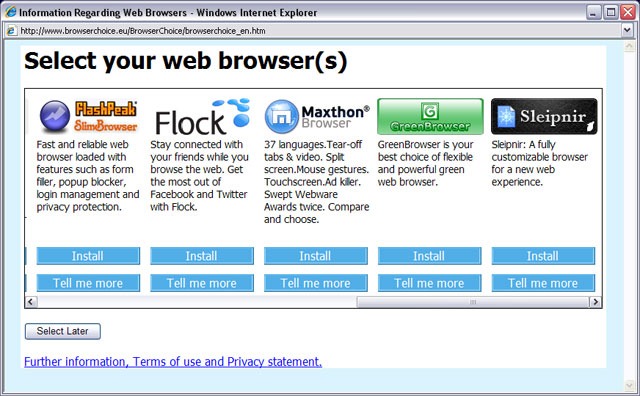
Task: Click the Flock browser logo
Action: (x=202, y=116)
